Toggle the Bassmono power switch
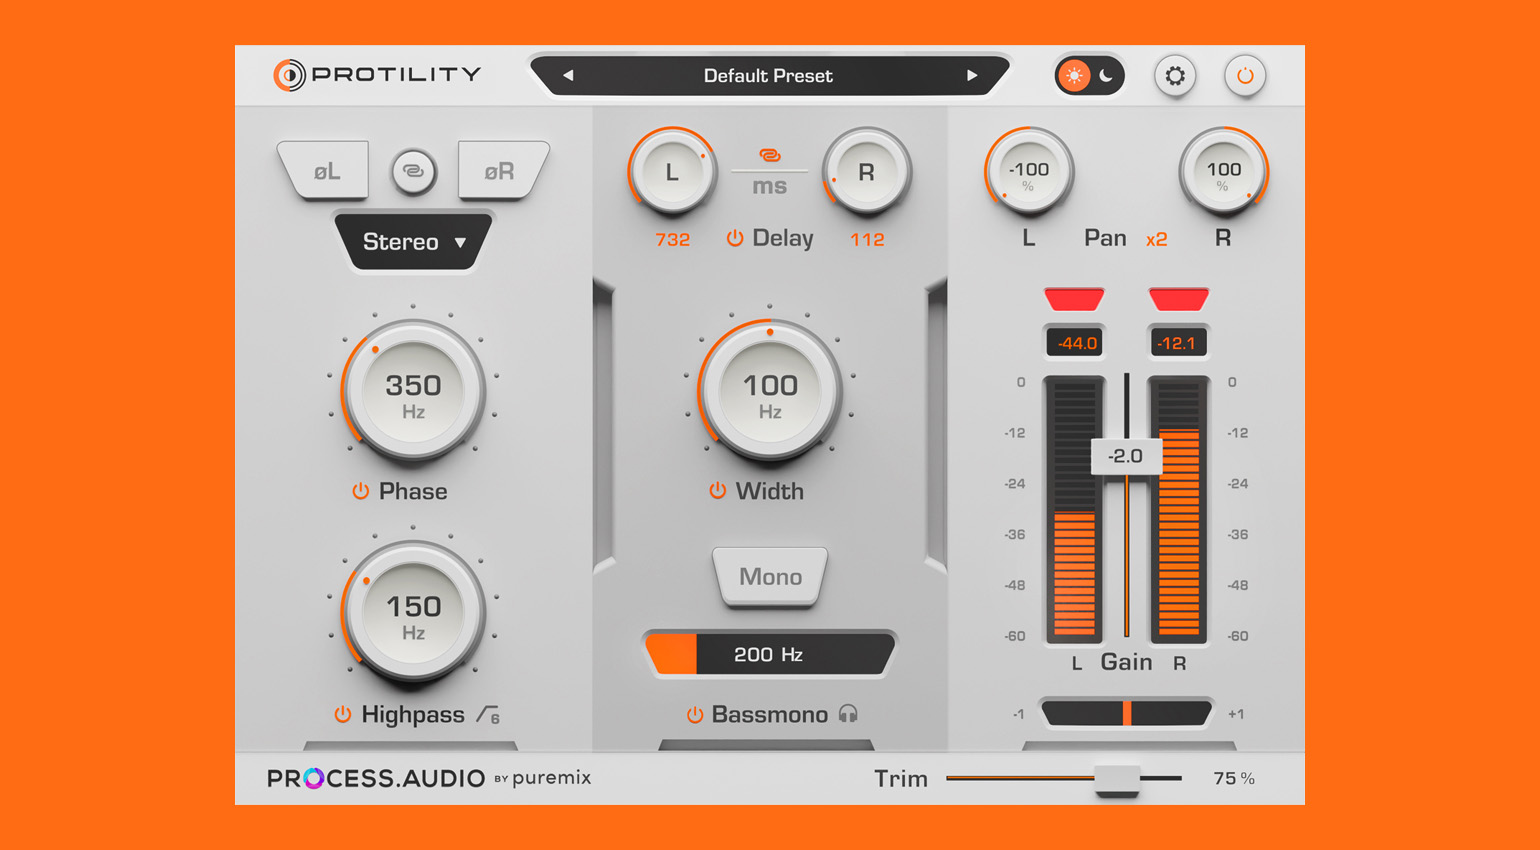 coord(694,714)
